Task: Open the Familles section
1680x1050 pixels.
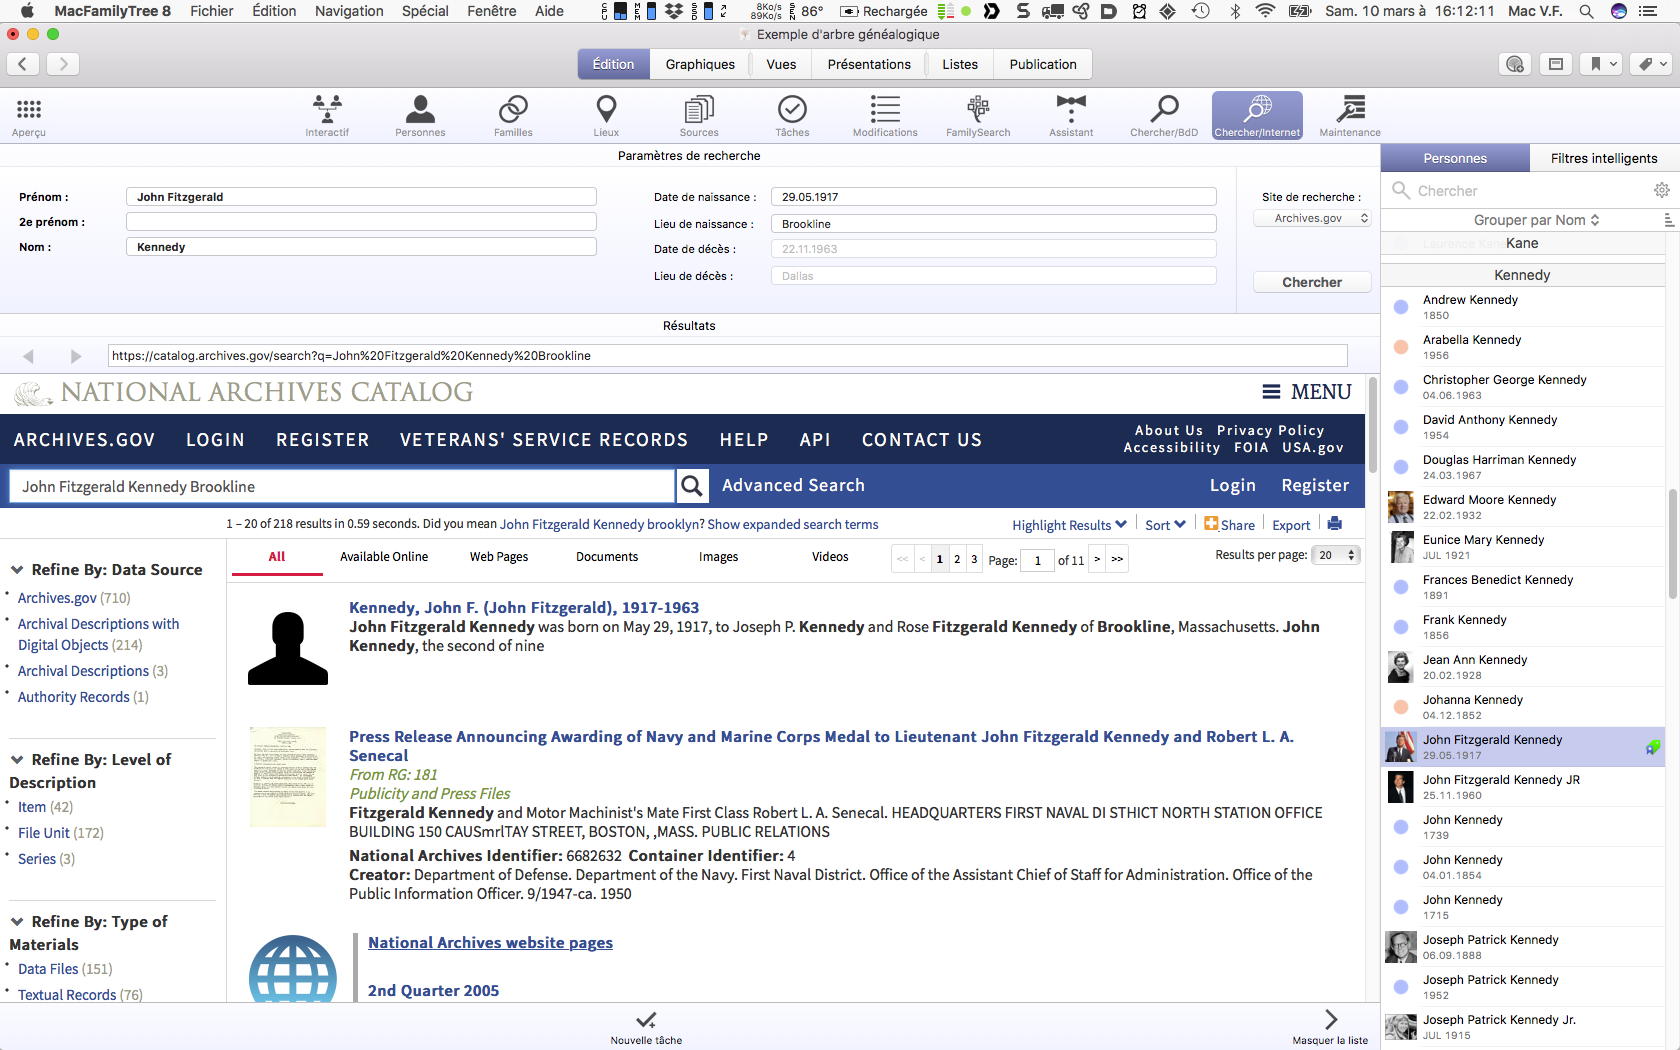Action: coord(513,116)
